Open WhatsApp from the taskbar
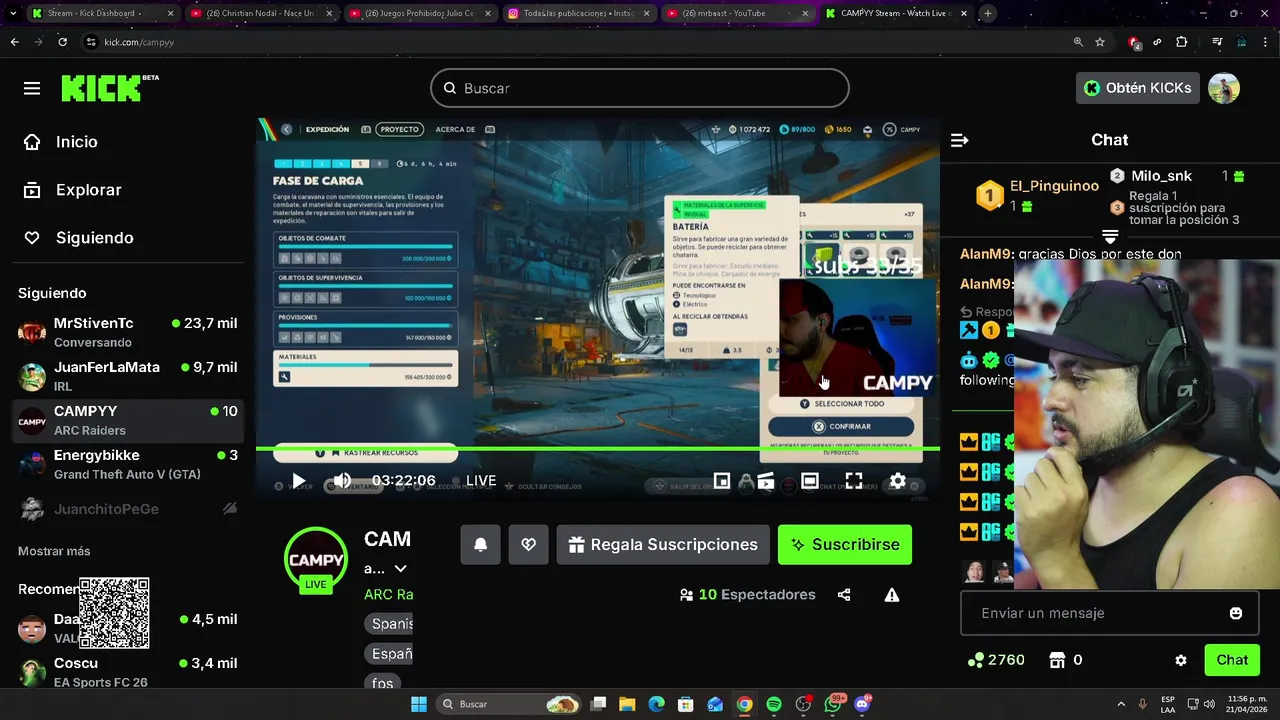This screenshot has height=720, width=1280. tap(833, 704)
